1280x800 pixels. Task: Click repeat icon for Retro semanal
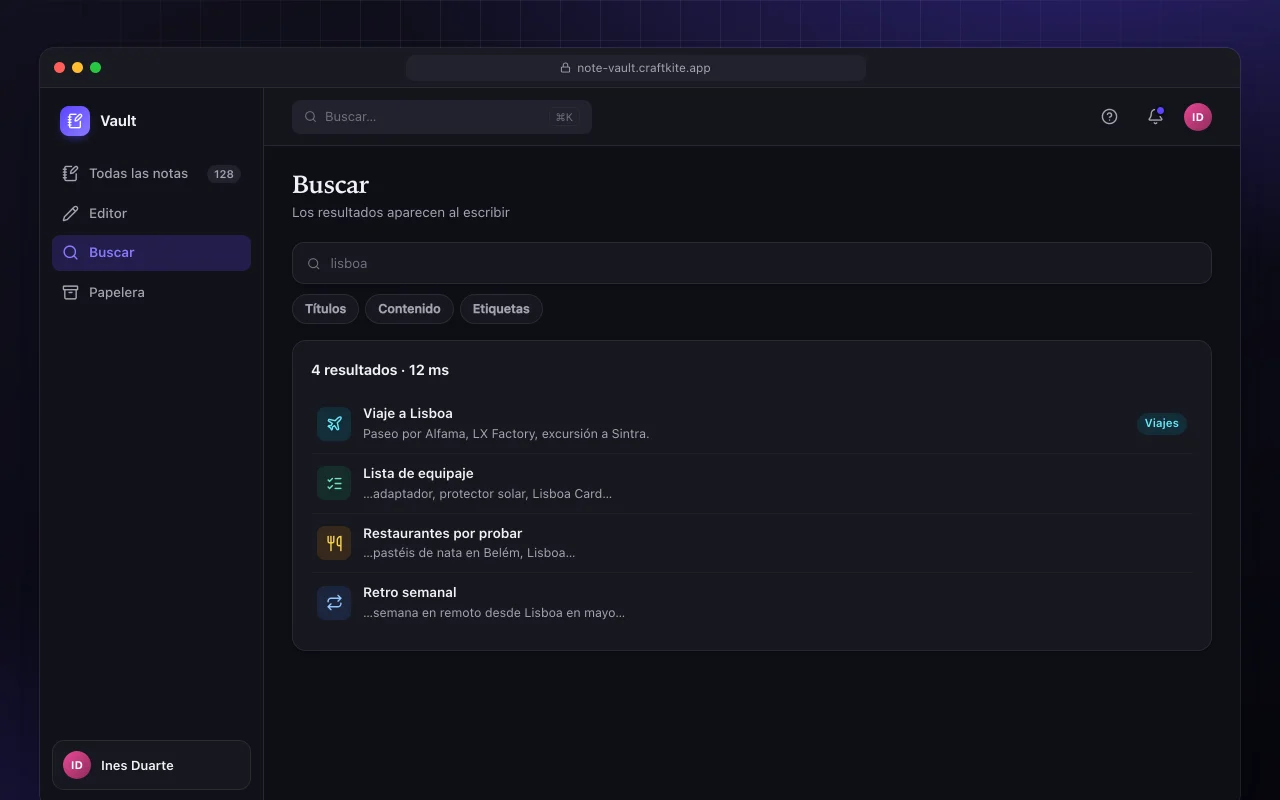[334, 603]
